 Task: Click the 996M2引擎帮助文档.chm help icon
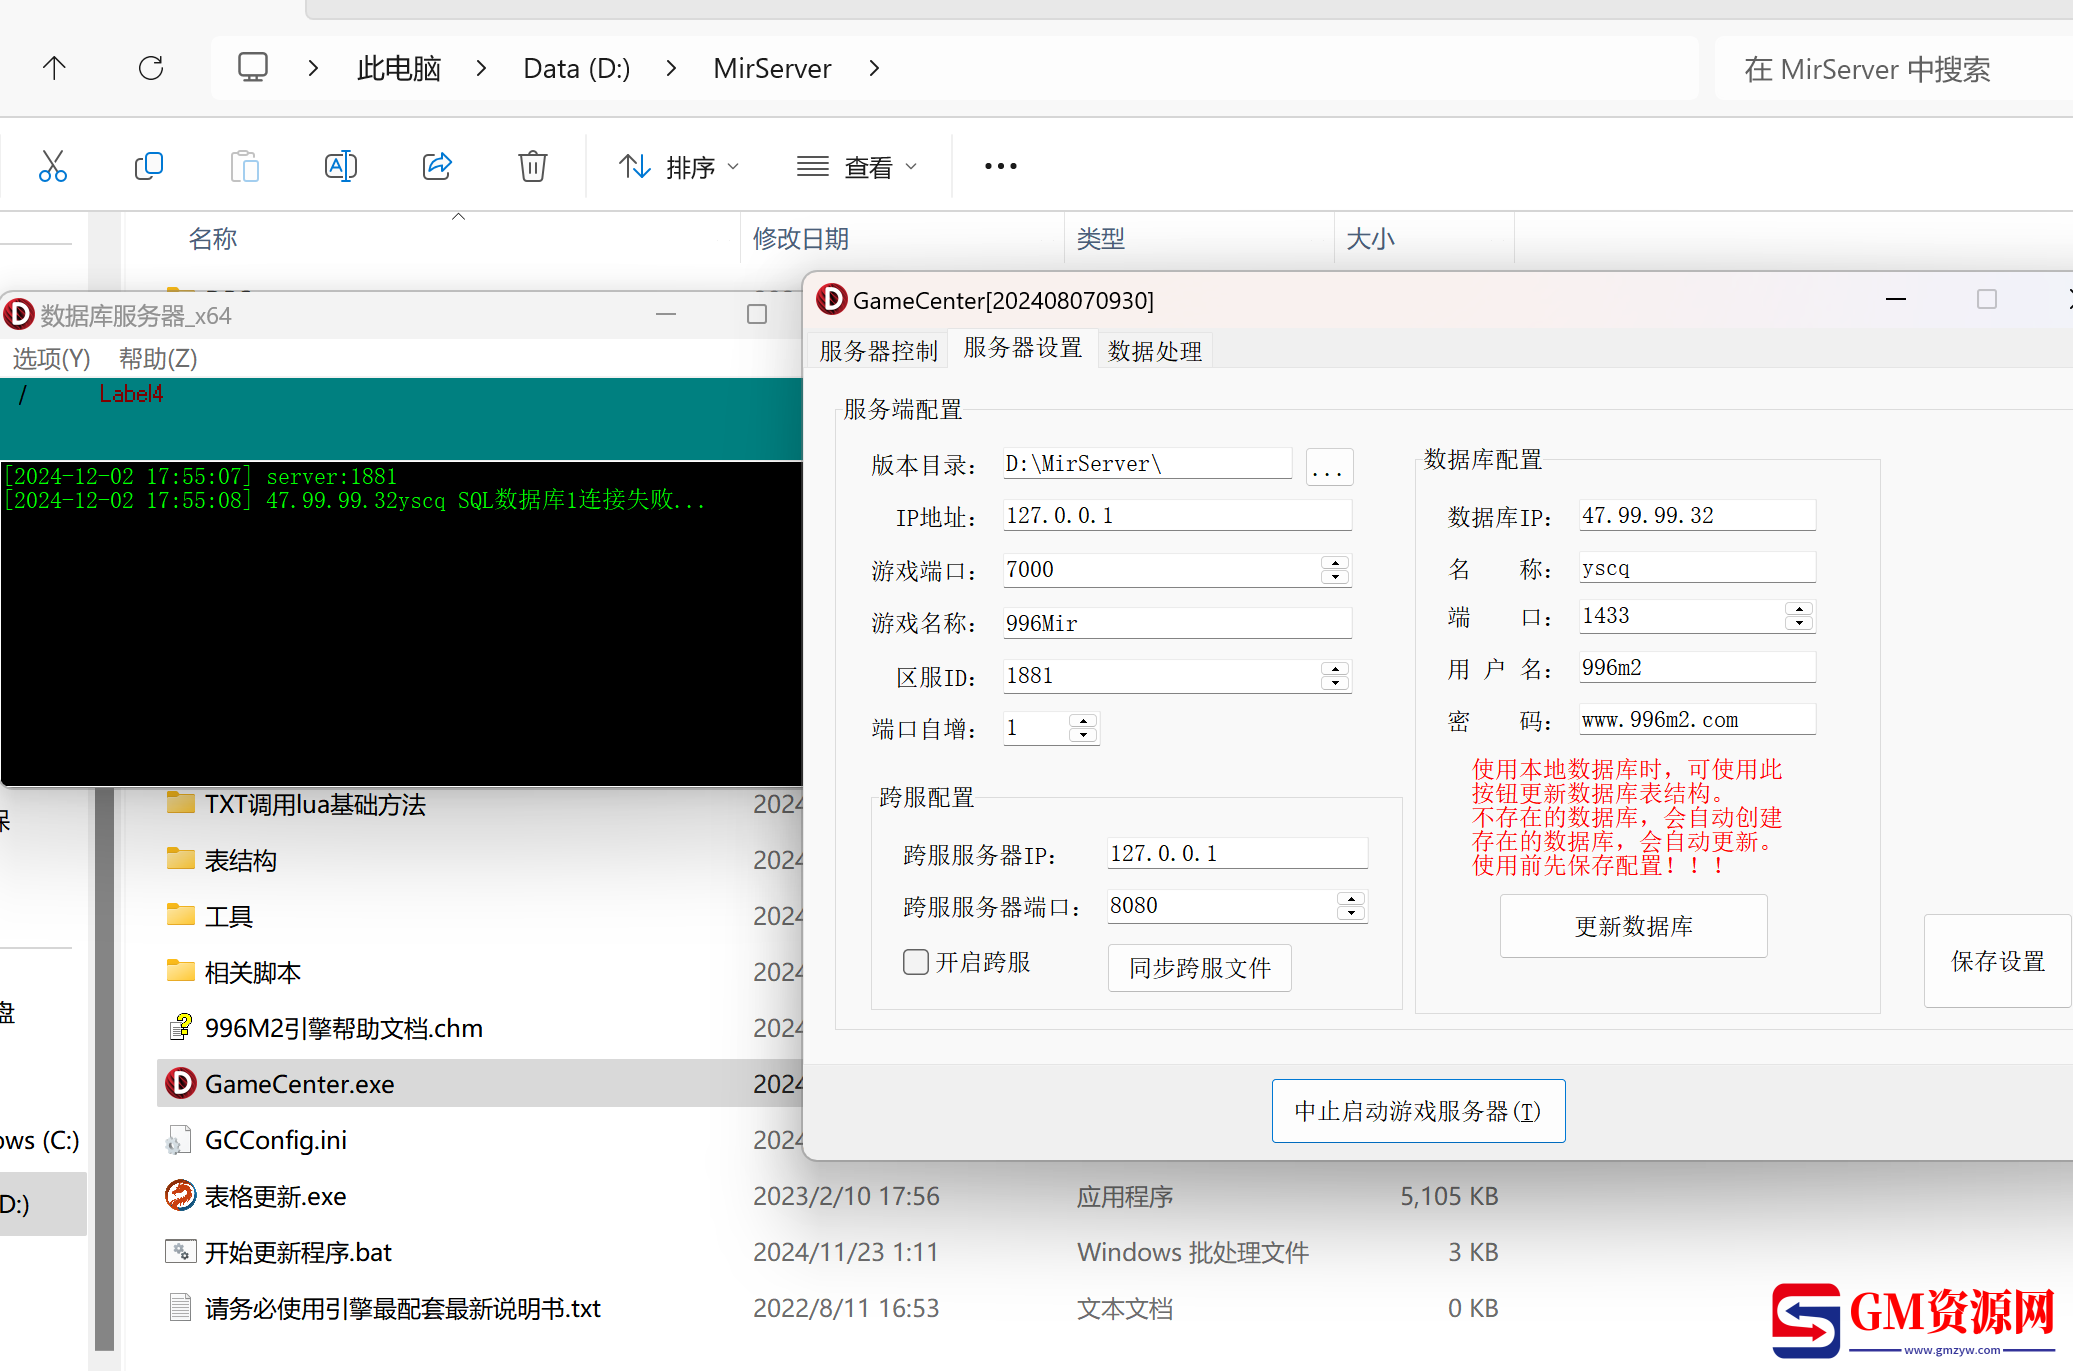pos(180,1027)
